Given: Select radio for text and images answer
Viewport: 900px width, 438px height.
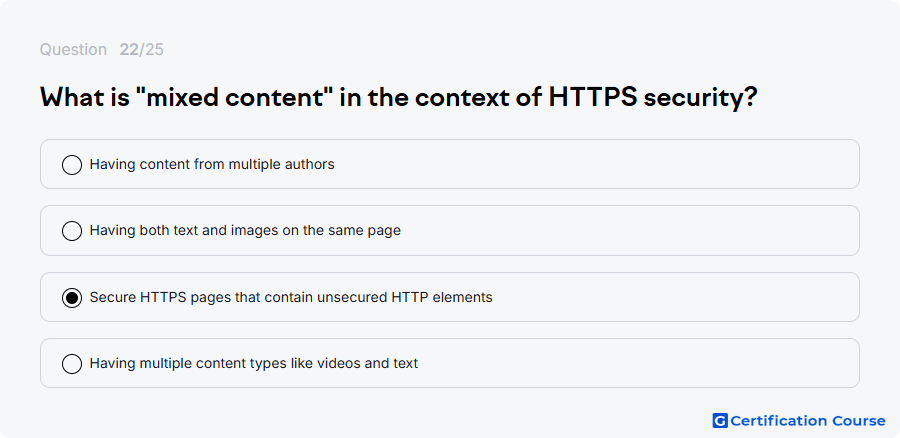Looking at the screenshot, I should point(72,231).
